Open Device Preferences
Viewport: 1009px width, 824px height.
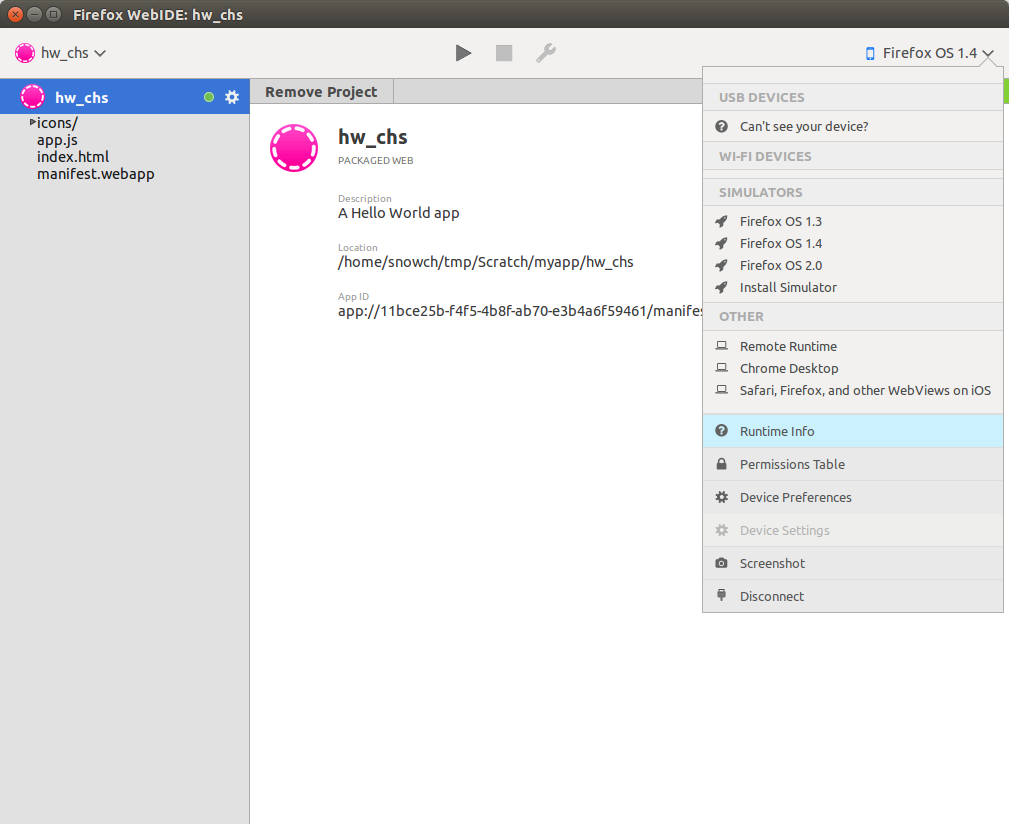(853, 497)
